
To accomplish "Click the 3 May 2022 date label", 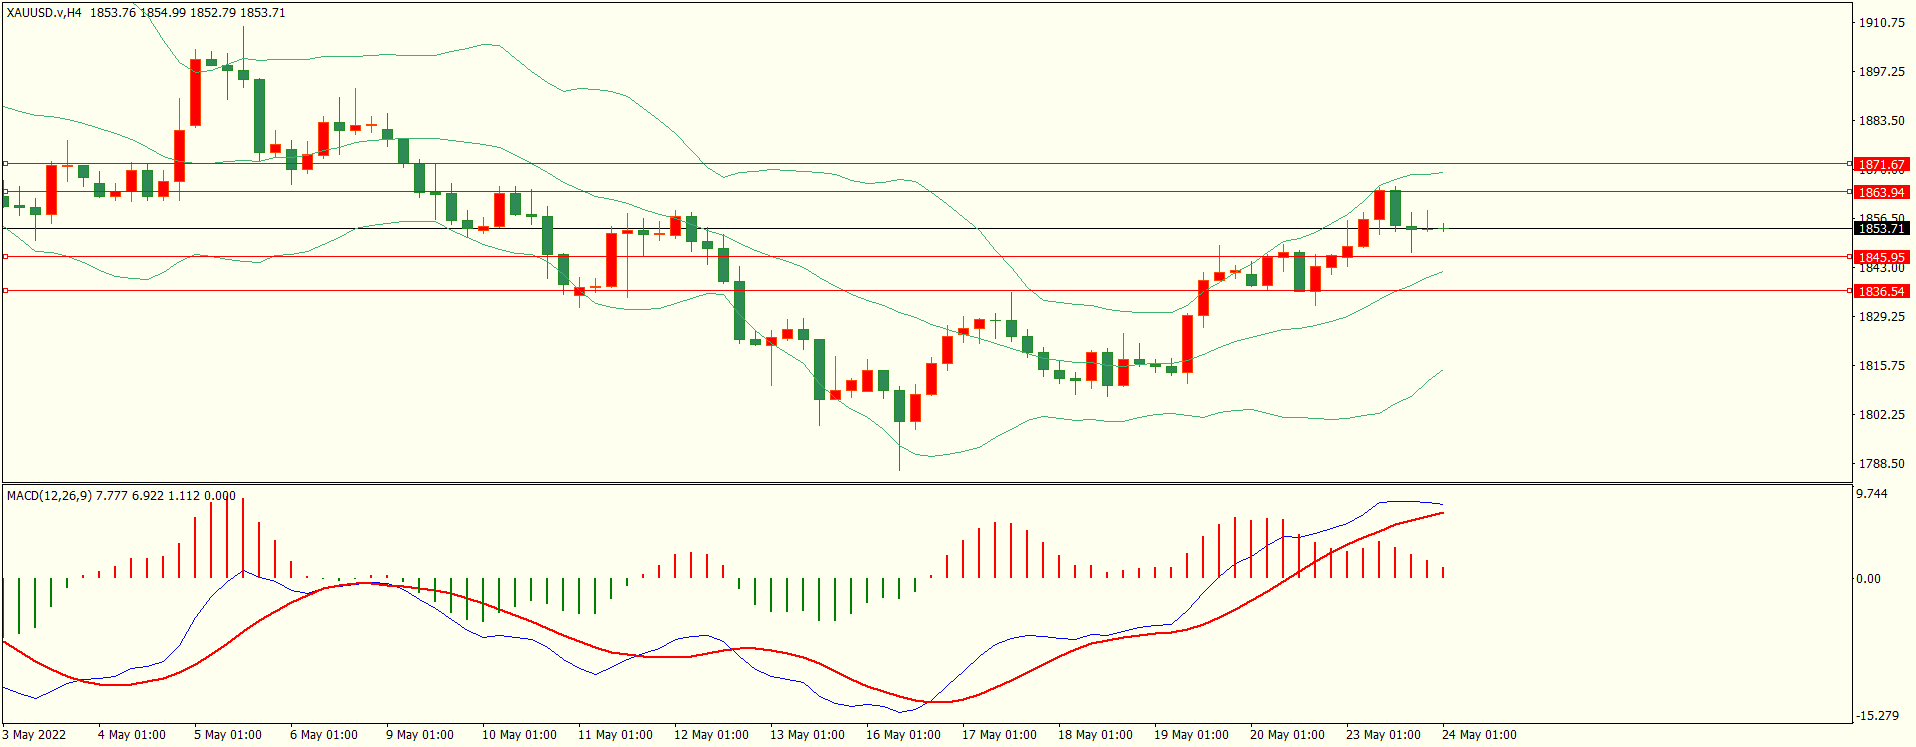I will click(x=34, y=735).
